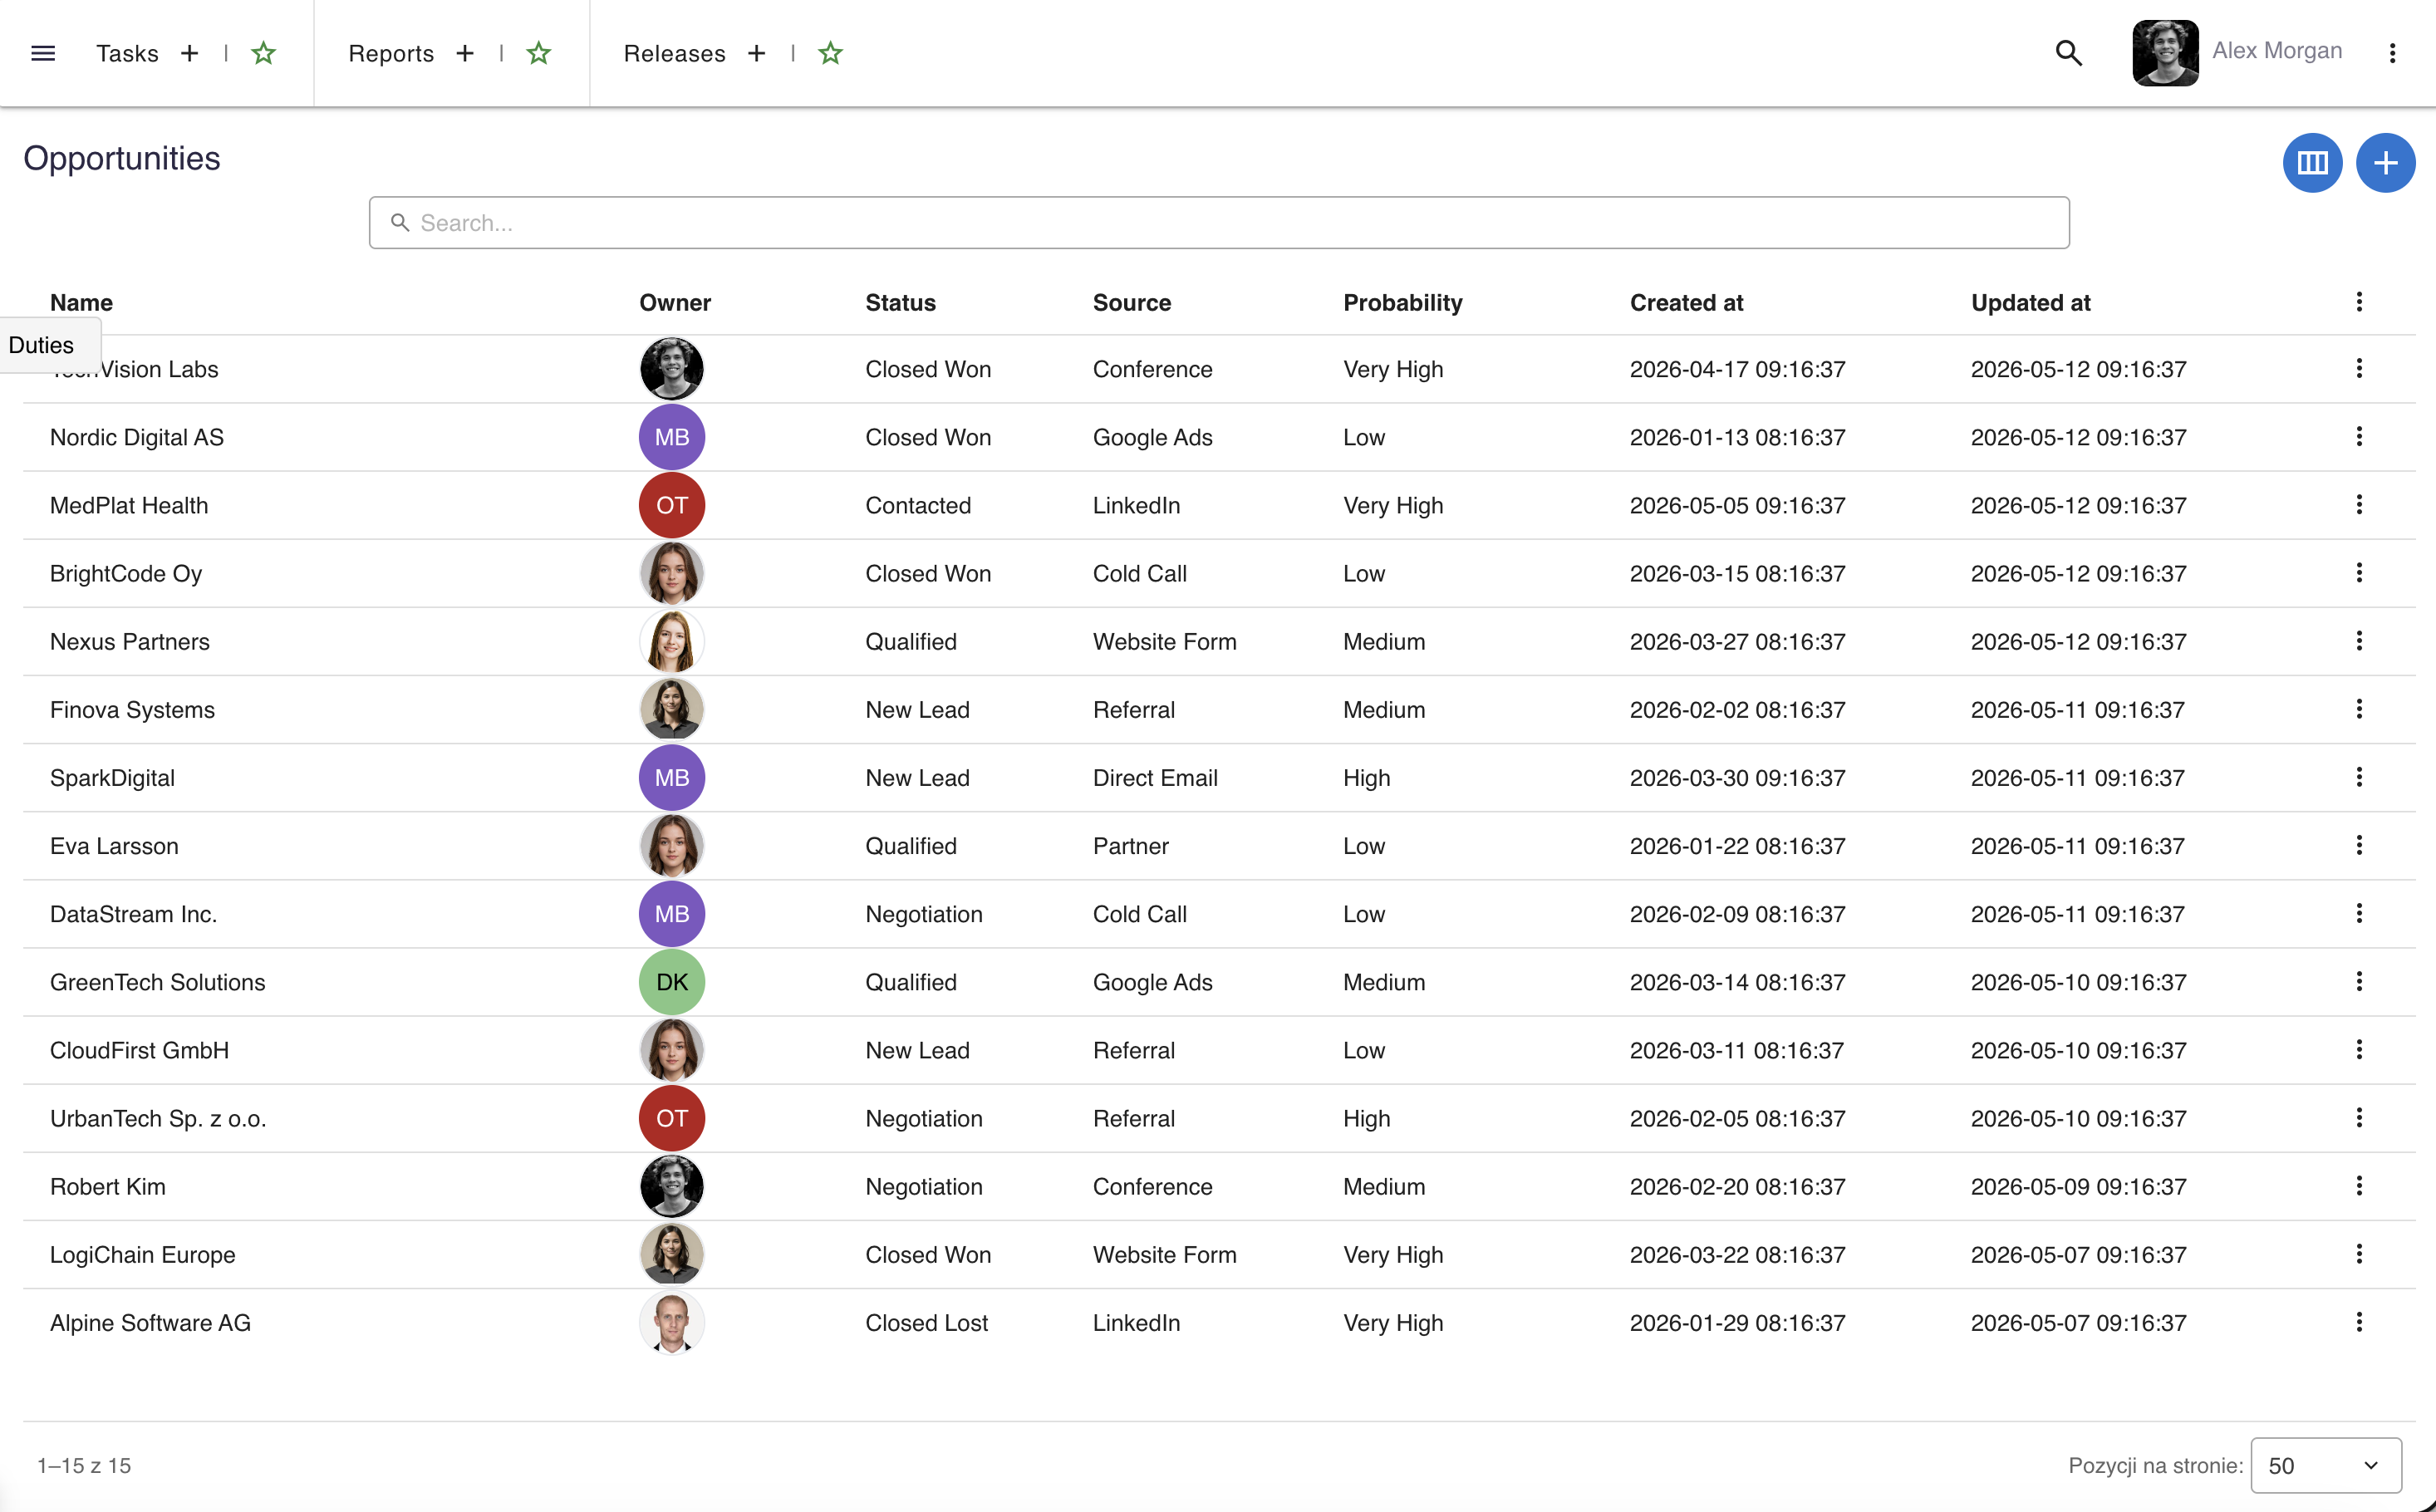Open row actions for Finova Systems
This screenshot has width=2436, height=1512.
2359,709
